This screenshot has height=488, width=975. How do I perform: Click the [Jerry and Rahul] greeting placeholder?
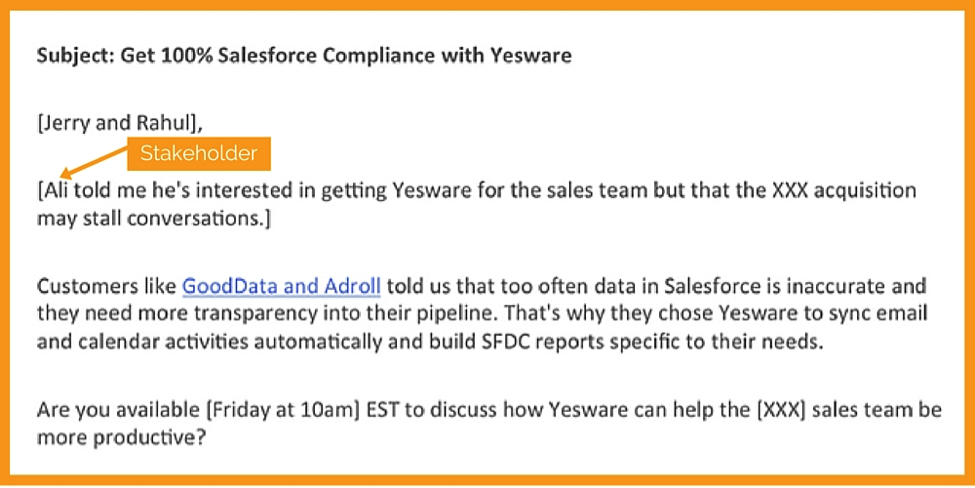[x=120, y=124]
